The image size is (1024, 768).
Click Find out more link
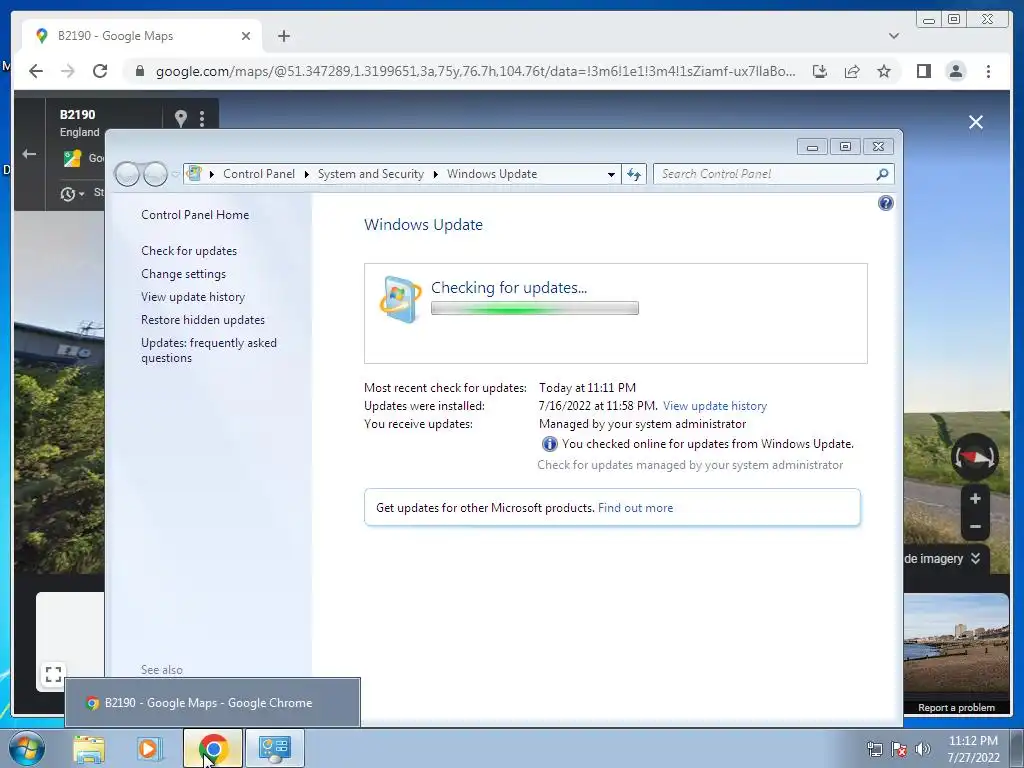click(x=635, y=507)
